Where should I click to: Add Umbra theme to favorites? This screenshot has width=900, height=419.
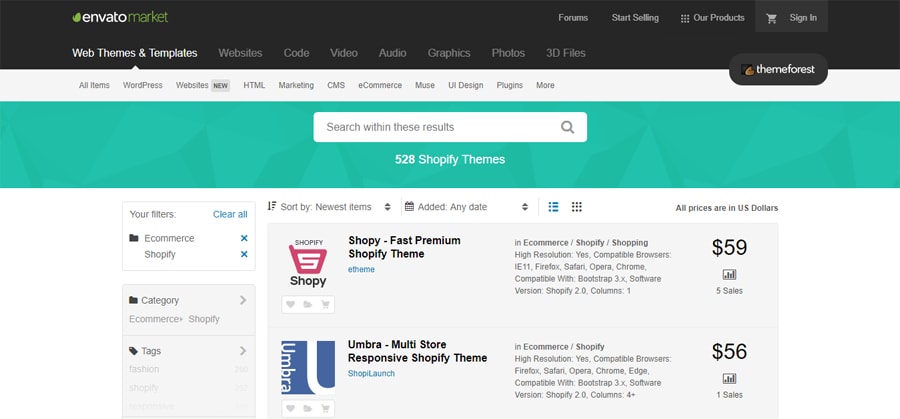click(x=290, y=409)
